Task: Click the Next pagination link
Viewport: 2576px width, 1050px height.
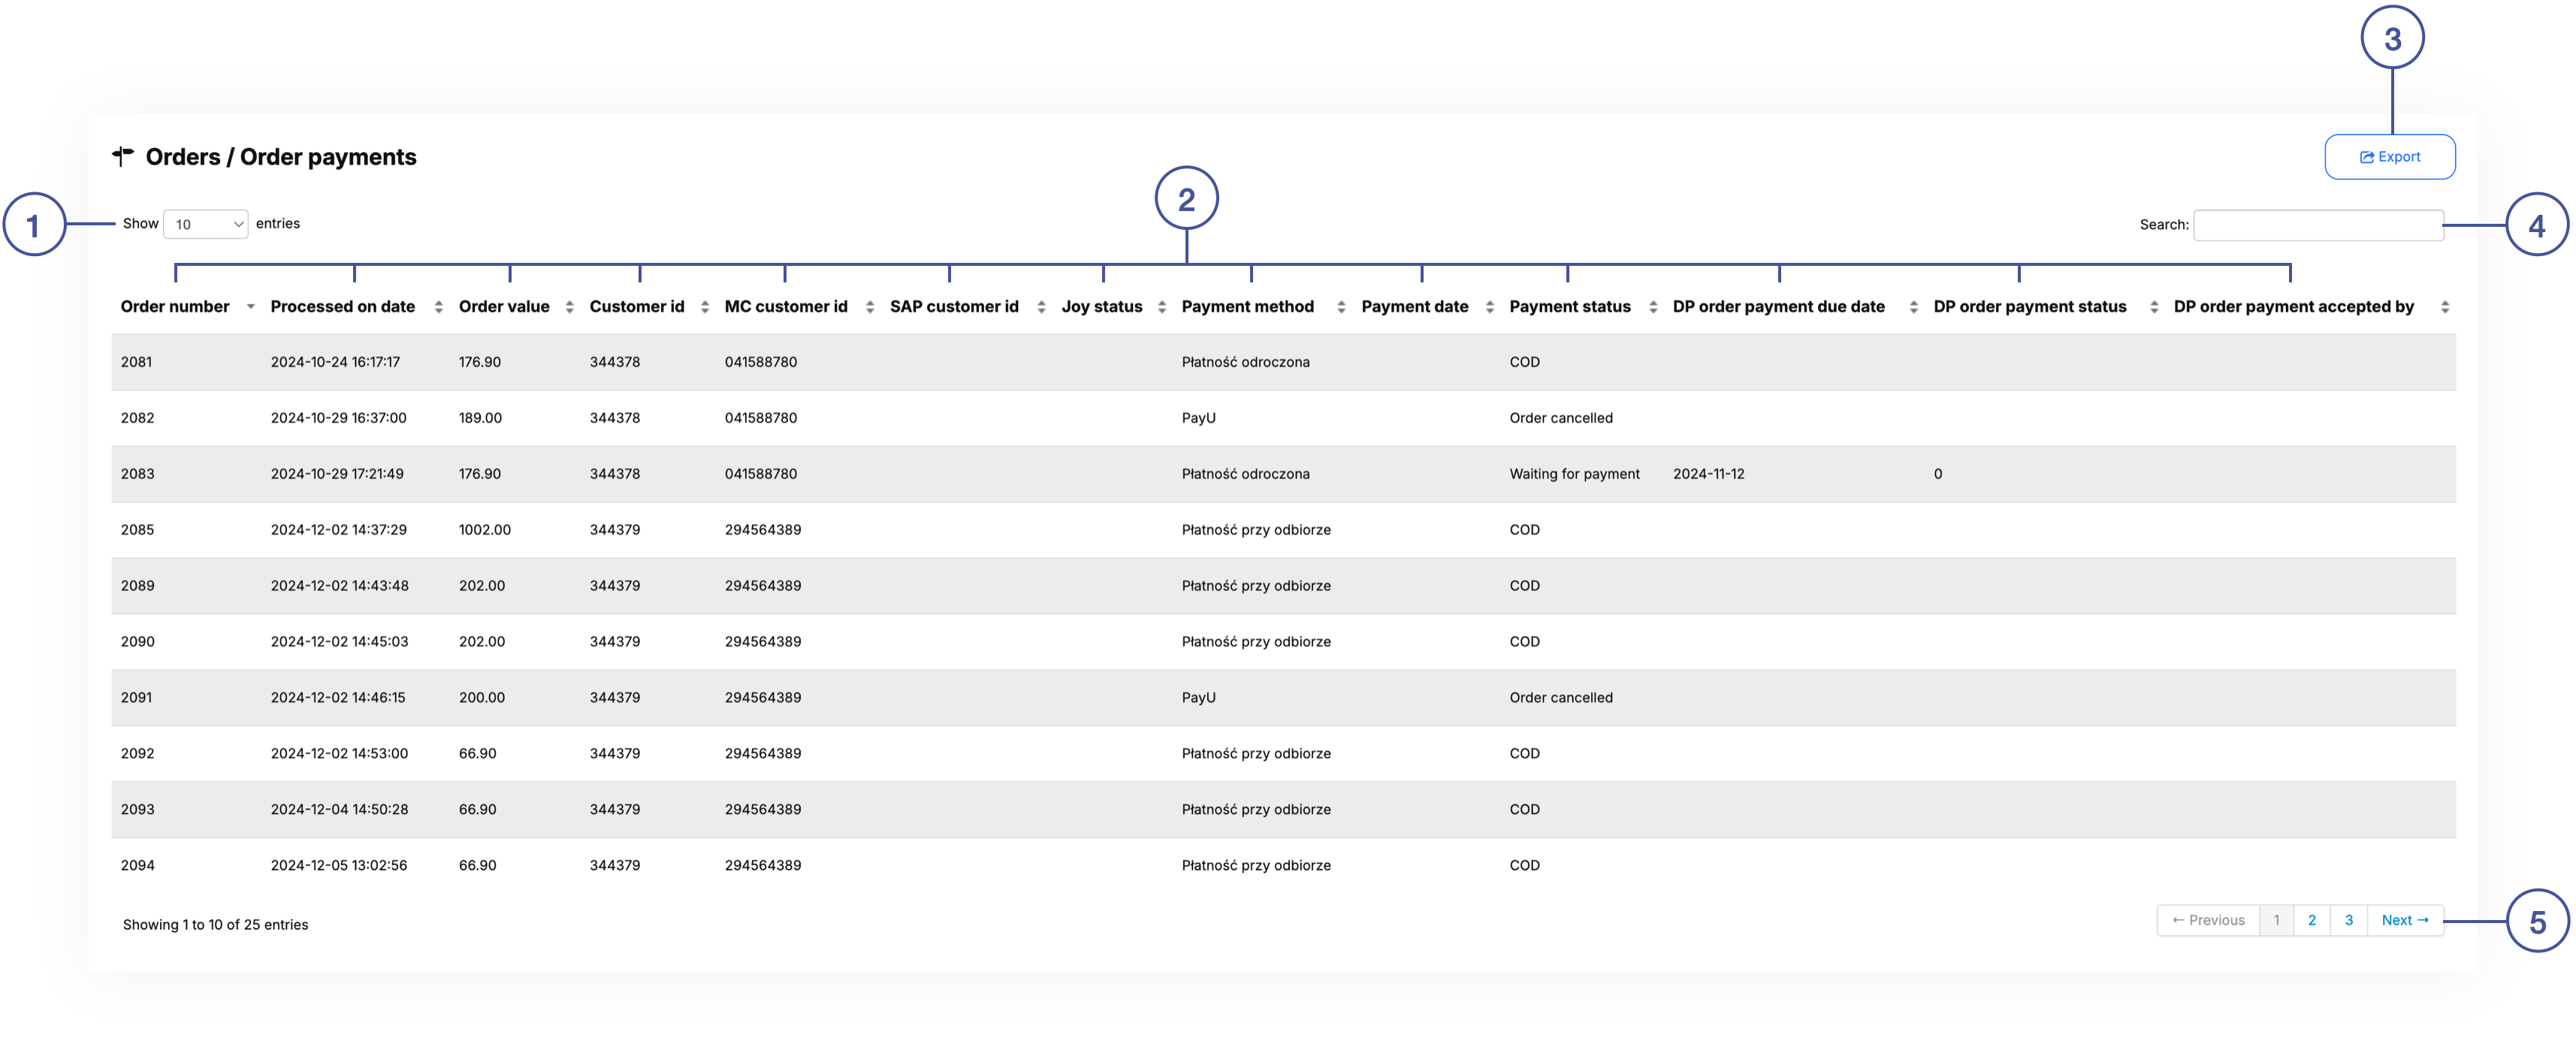Action: point(2404,920)
